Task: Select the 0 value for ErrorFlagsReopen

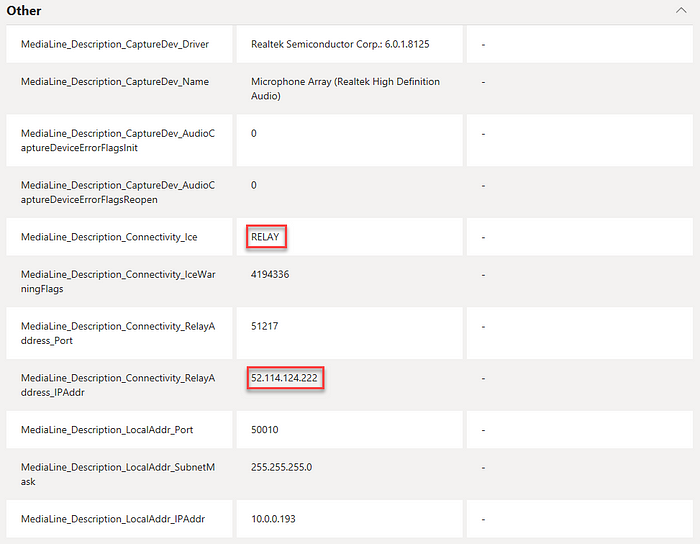Action: [x=254, y=185]
